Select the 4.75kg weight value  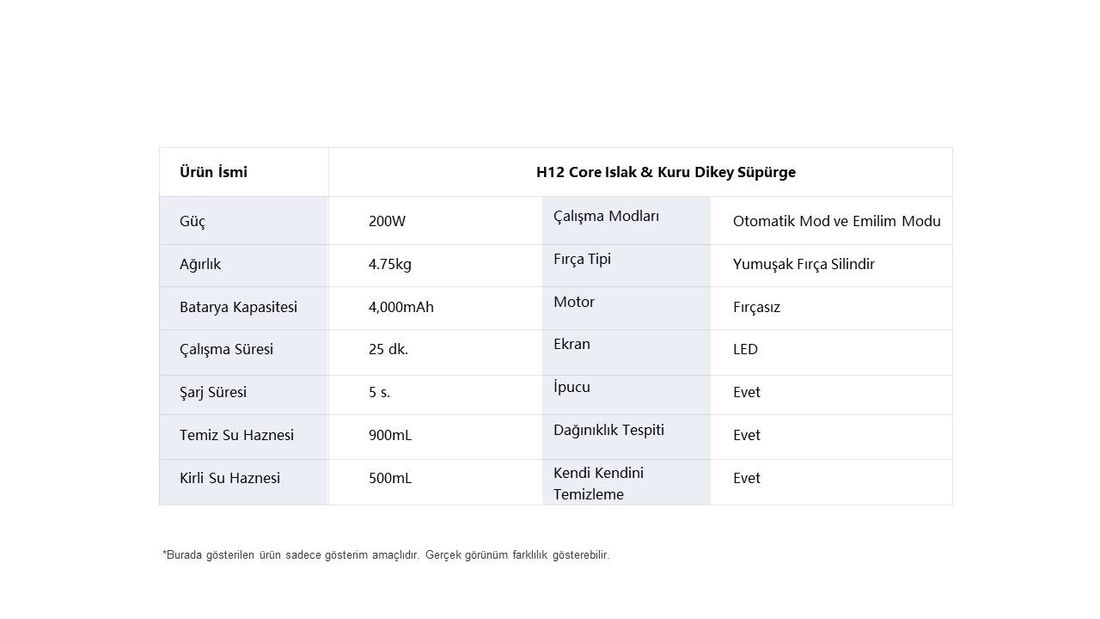pos(390,265)
